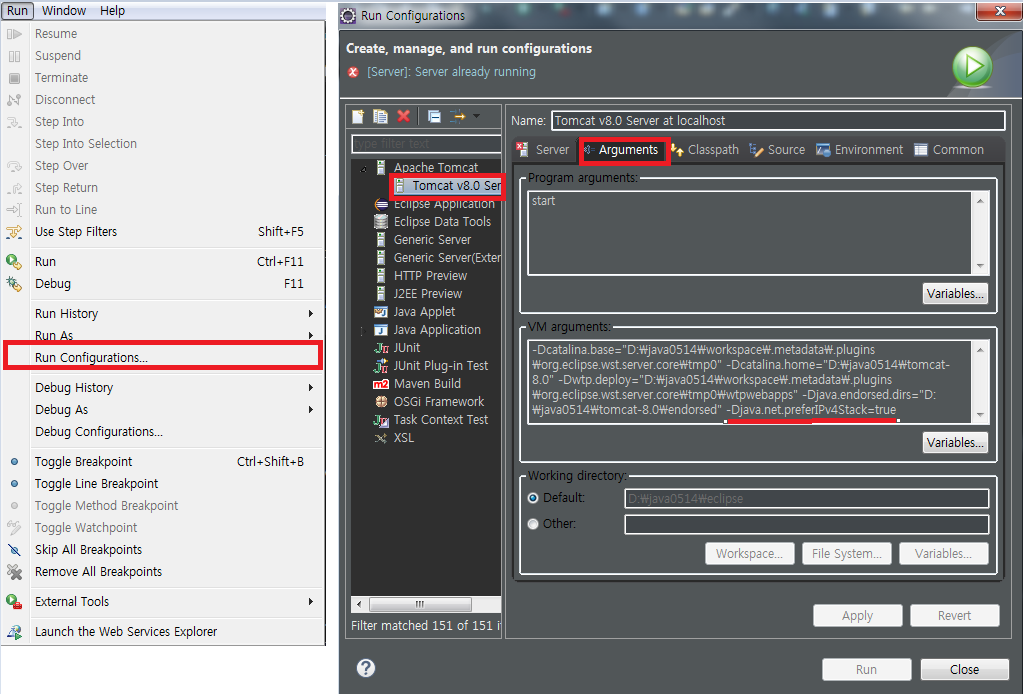Select the Other working directory radio button
Viewport: 1023px width, 694px height.
(533, 524)
